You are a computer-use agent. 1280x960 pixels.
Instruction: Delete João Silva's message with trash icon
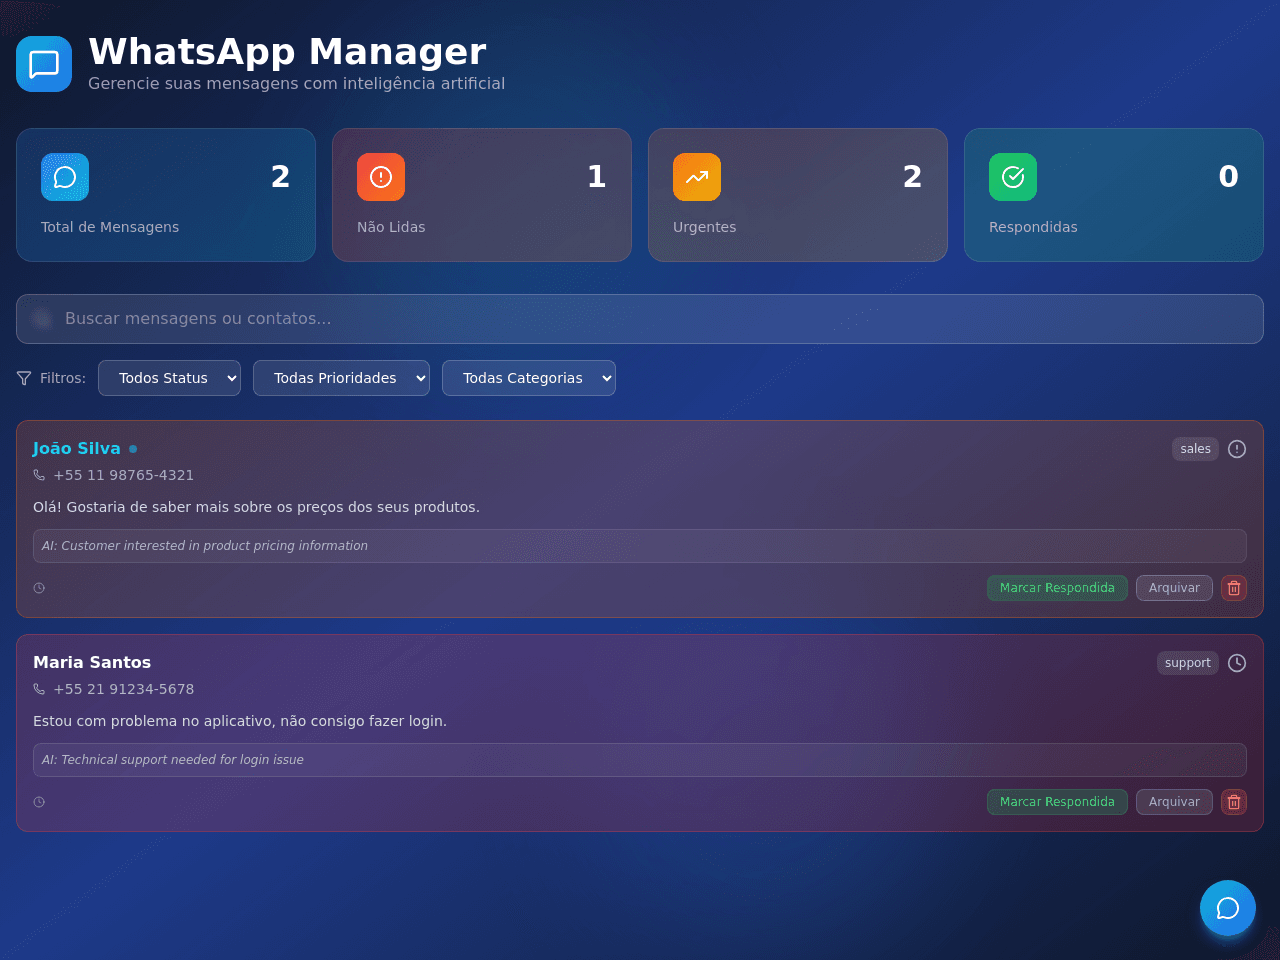click(1234, 588)
